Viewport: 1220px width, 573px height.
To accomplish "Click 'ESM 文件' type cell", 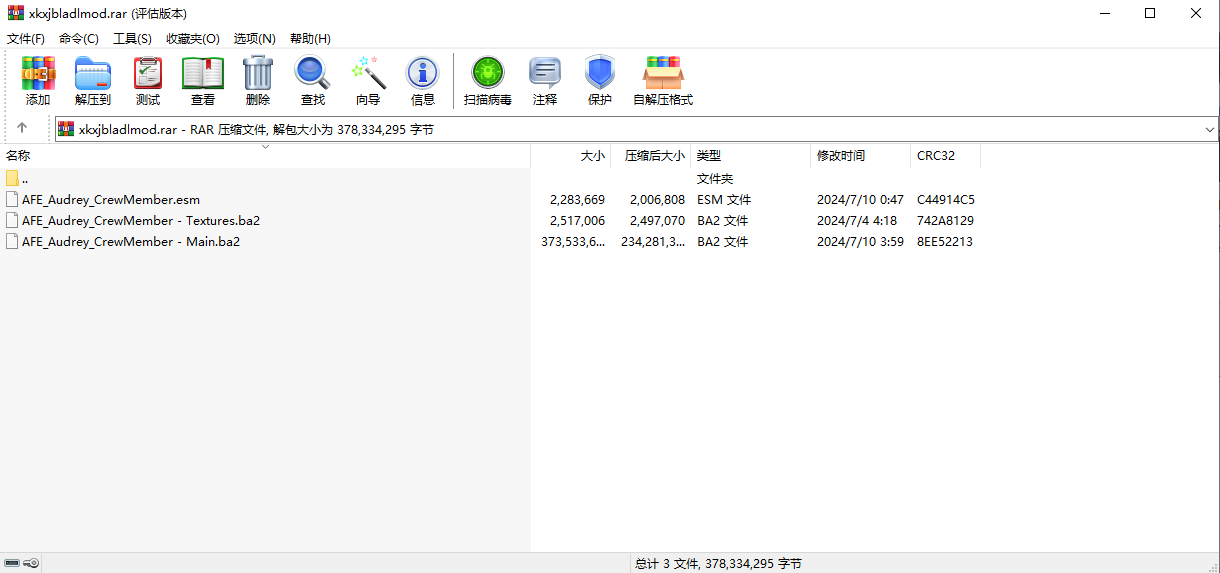I will coord(724,200).
